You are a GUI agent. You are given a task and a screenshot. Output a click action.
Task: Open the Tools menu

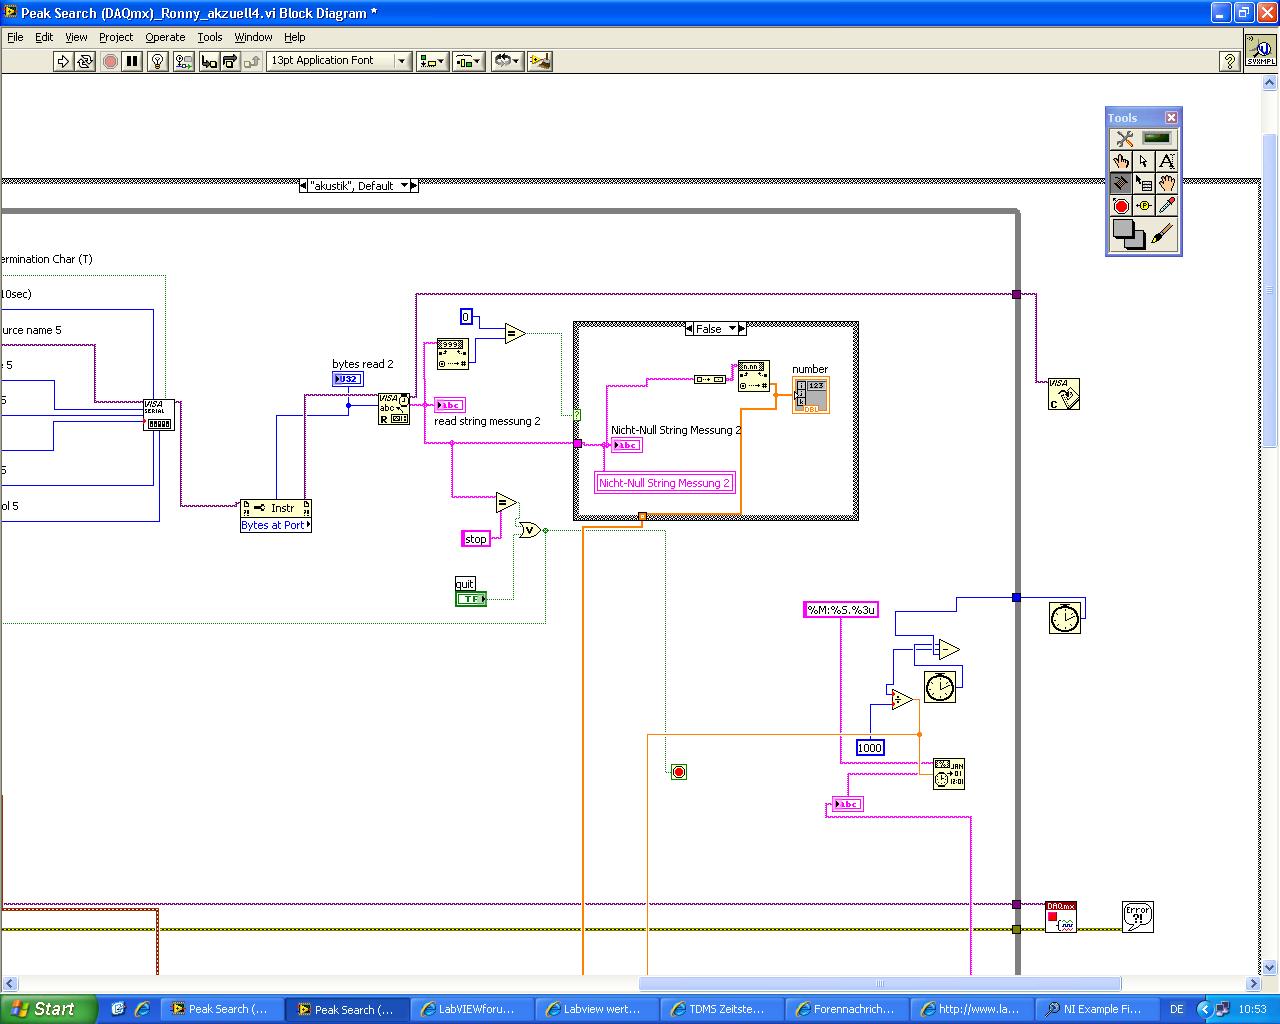pos(210,37)
